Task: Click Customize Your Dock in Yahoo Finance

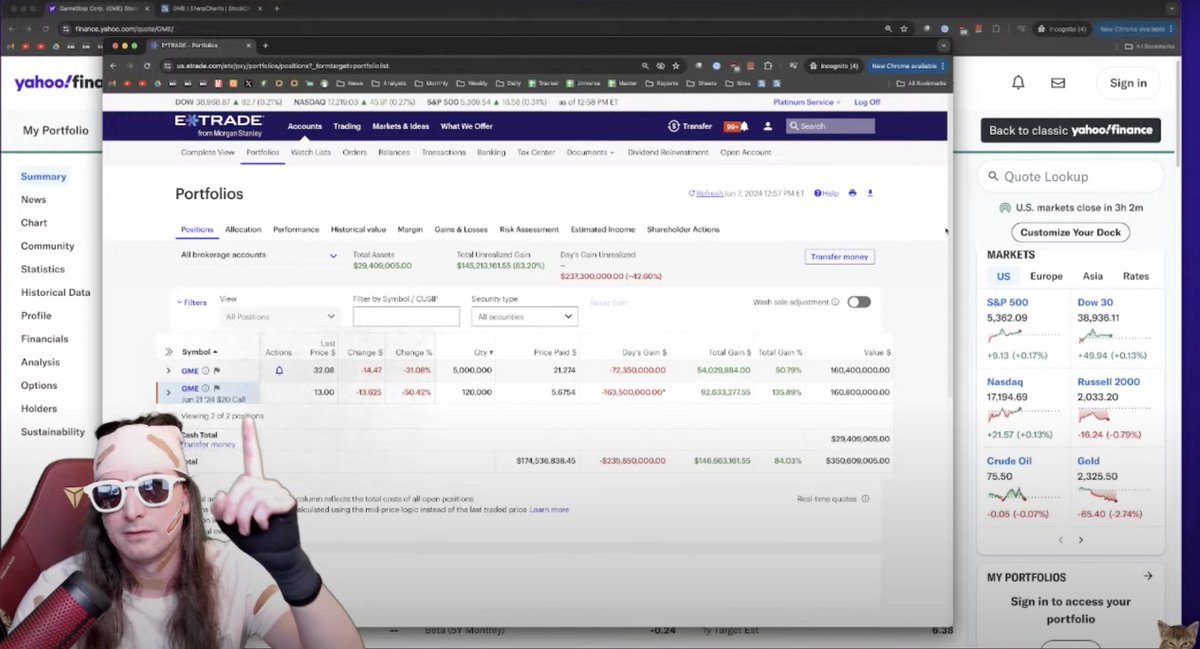Action: tap(1071, 232)
